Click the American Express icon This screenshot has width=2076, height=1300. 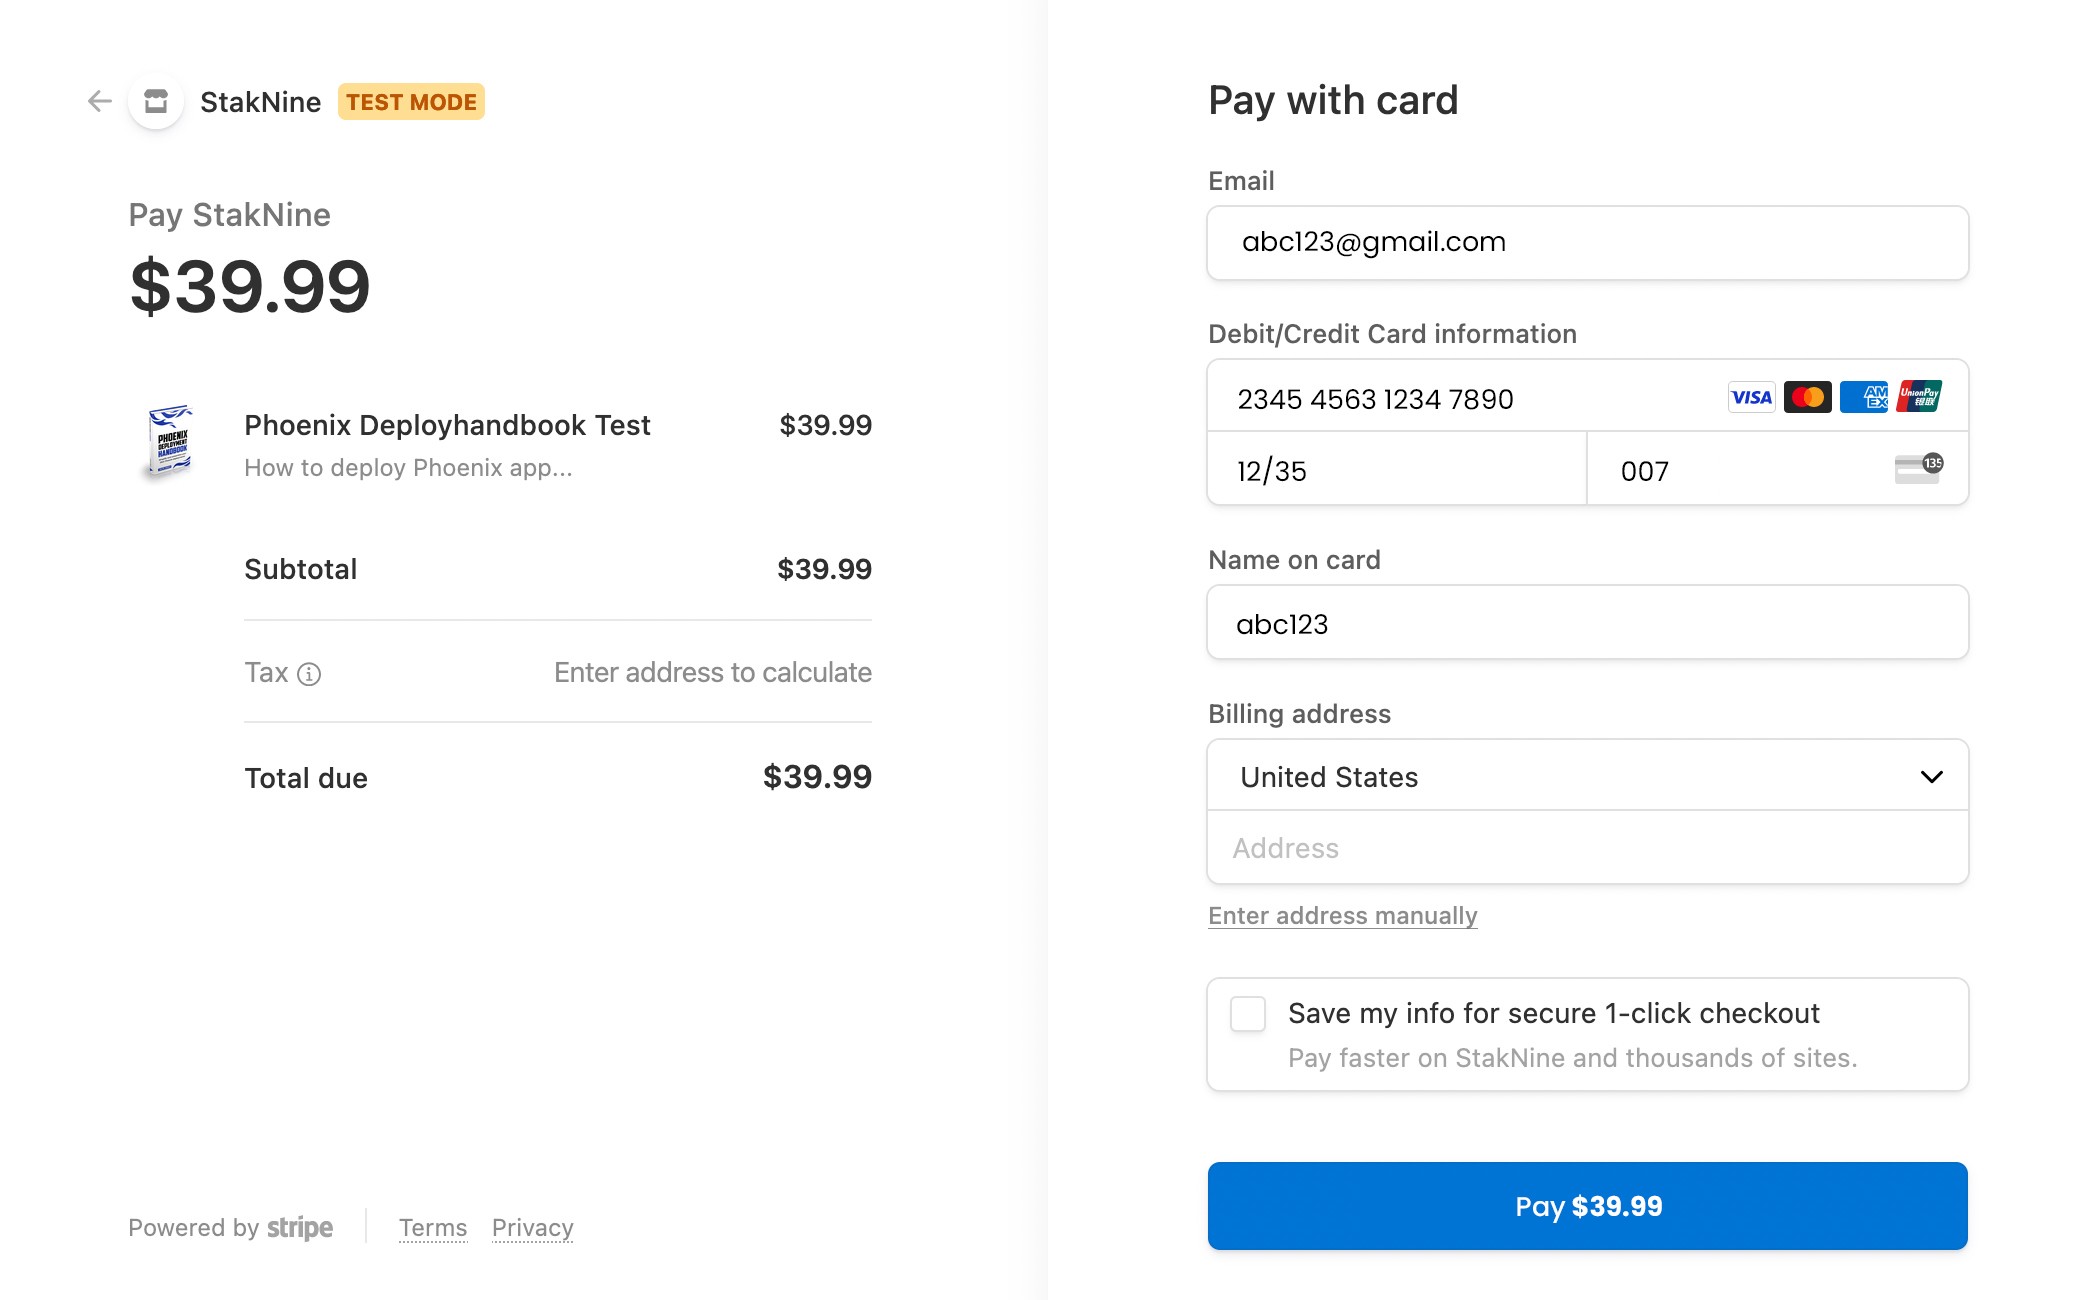1863,397
